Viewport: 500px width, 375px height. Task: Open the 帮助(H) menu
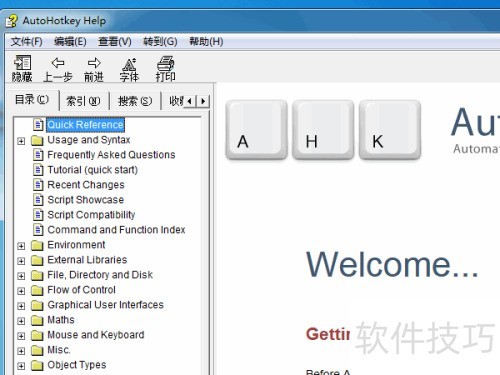(x=206, y=42)
